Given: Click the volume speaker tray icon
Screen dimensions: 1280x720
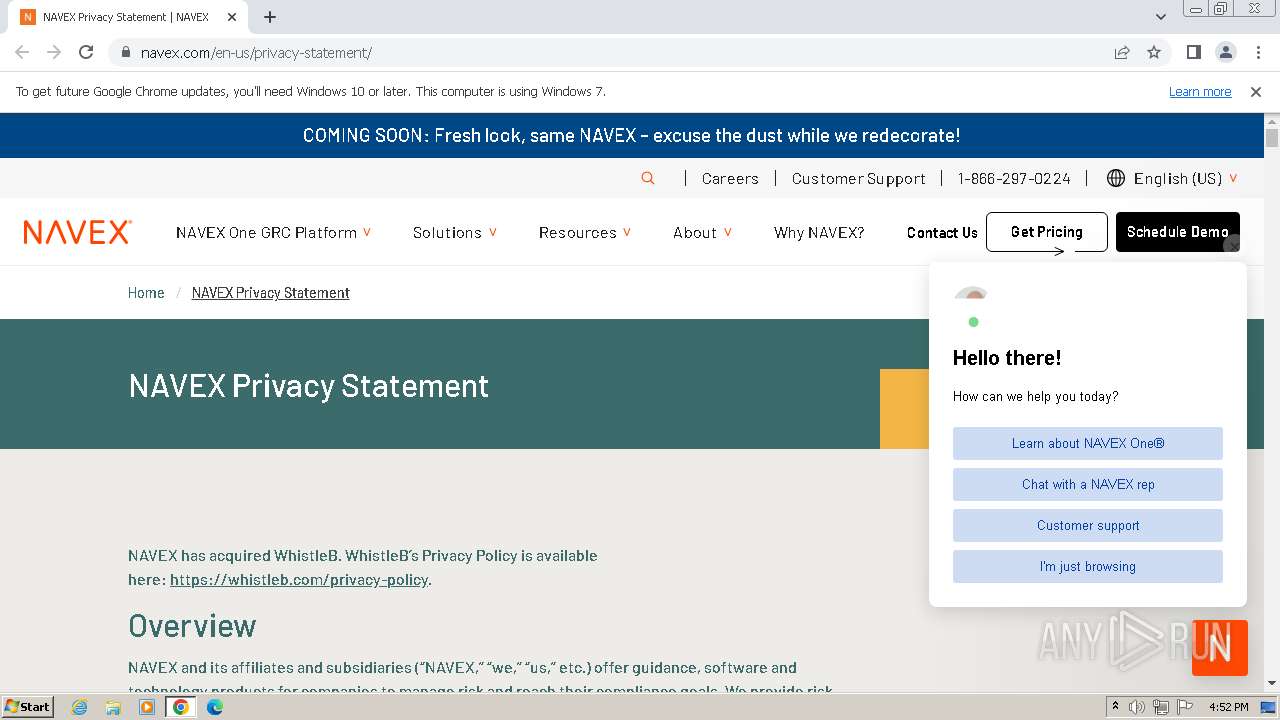Looking at the screenshot, I should pyautogui.click(x=1137, y=707).
